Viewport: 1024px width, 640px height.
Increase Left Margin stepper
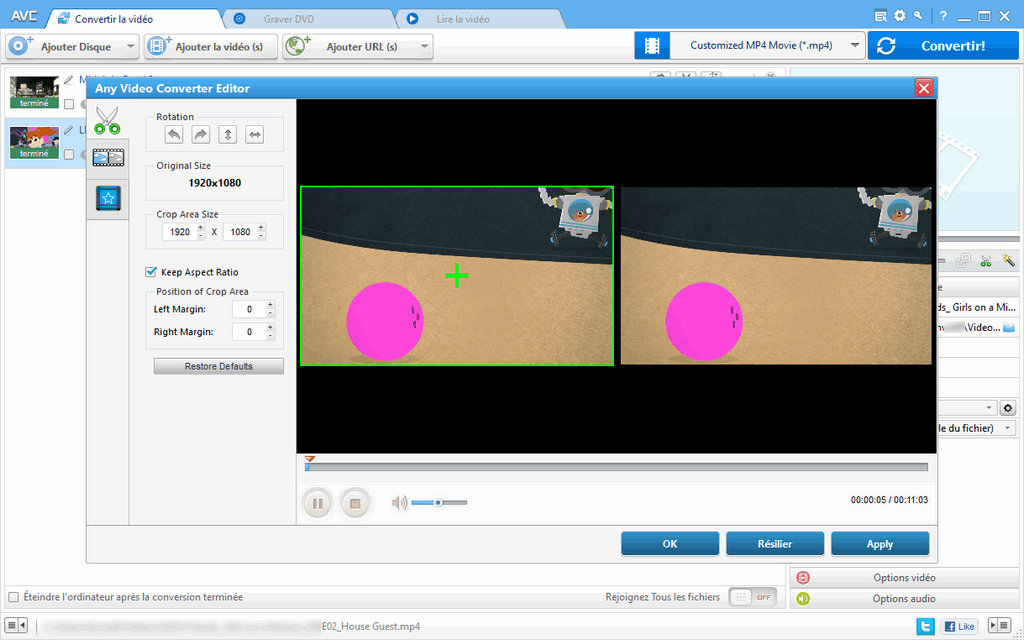[x=270, y=305]
